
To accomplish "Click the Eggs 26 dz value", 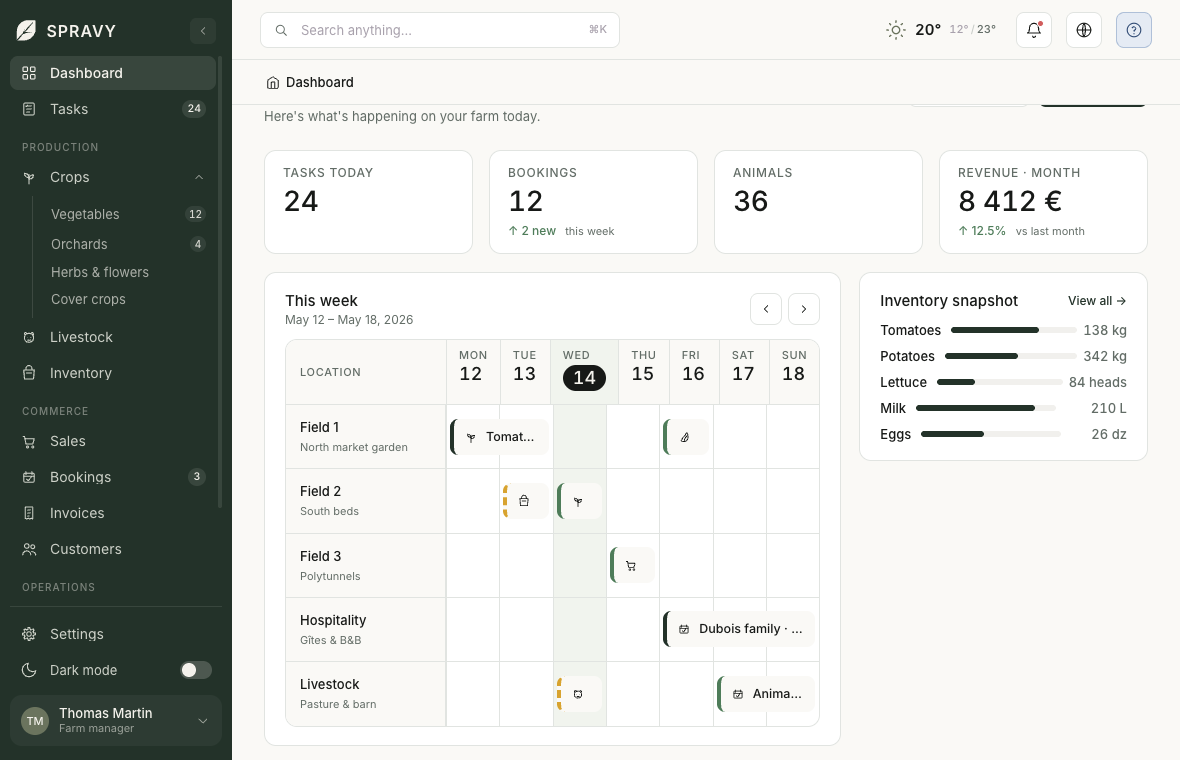I will (1109, 434).
